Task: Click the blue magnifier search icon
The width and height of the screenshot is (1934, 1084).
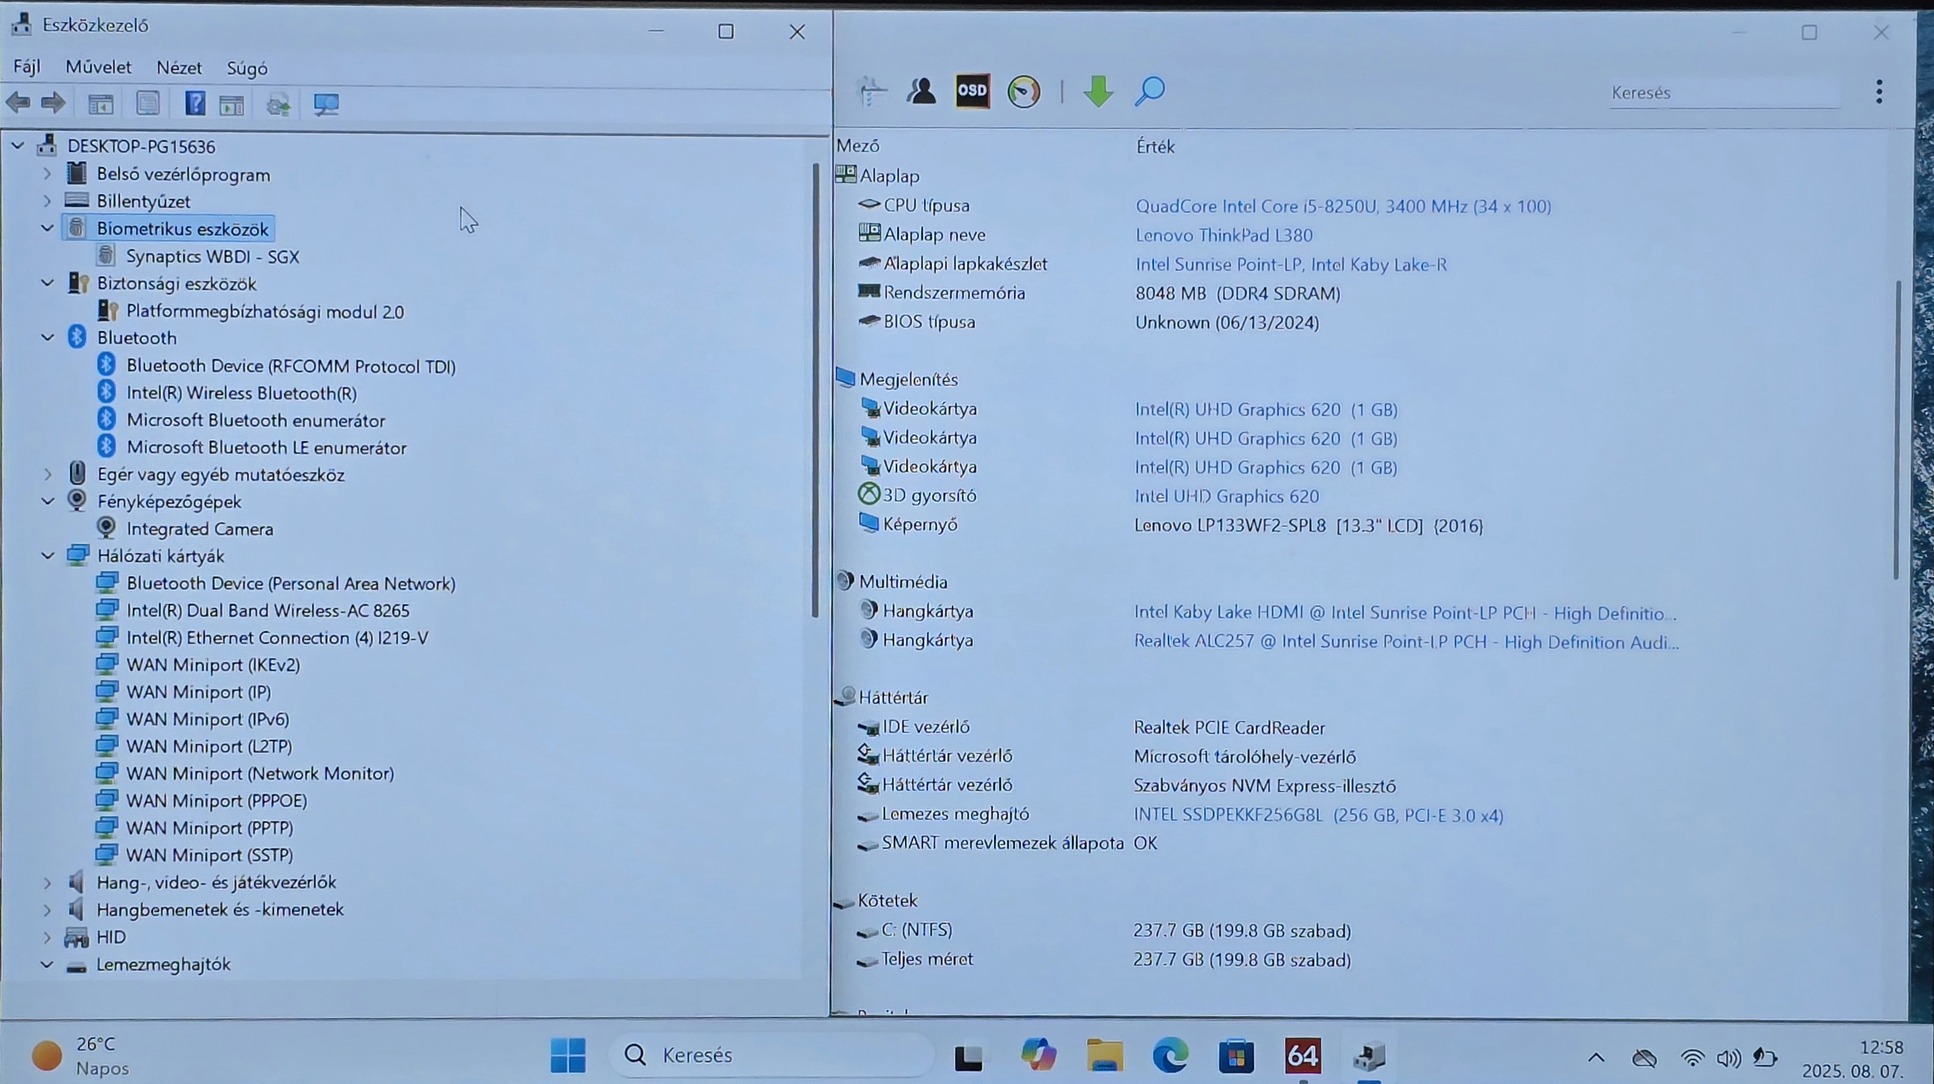Action: [x=1150, y=91]
